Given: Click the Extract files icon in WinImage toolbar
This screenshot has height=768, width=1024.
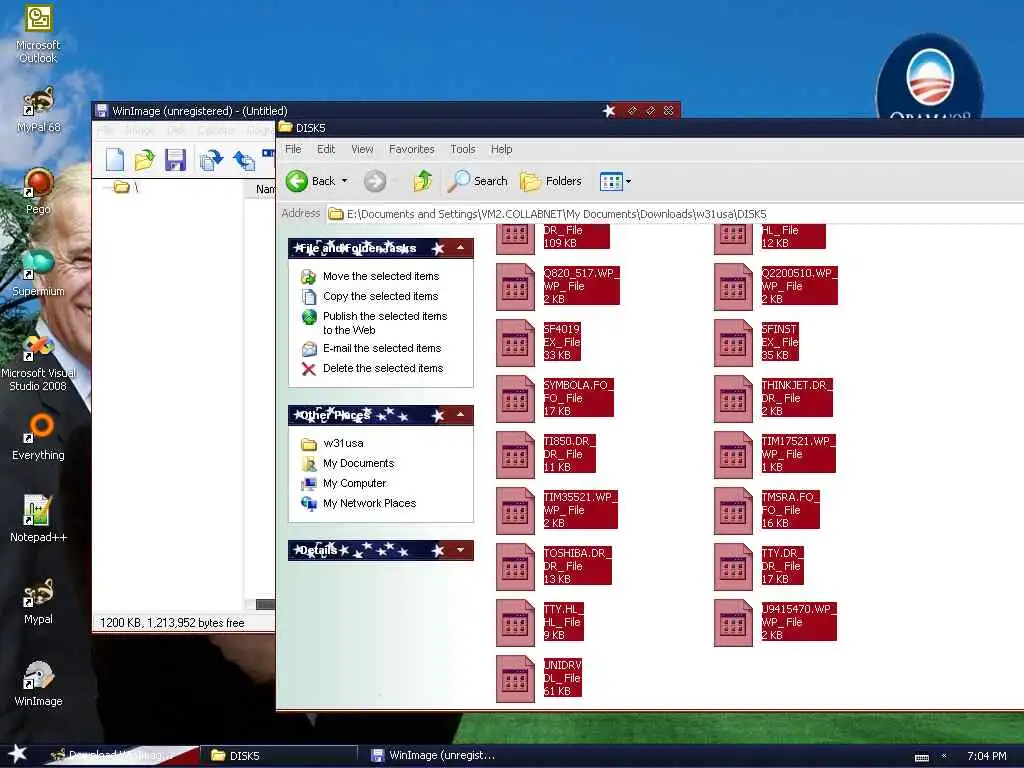Looking at the screenshot, I should click(x=211, y=160).
